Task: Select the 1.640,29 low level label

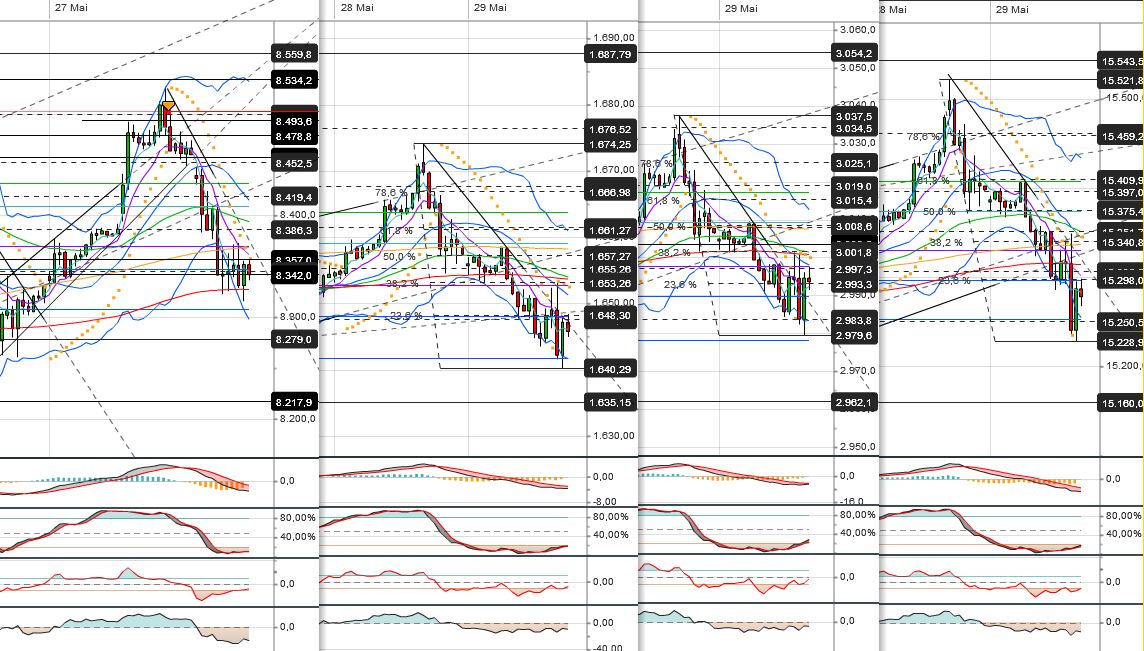Action: coord(611,369)
